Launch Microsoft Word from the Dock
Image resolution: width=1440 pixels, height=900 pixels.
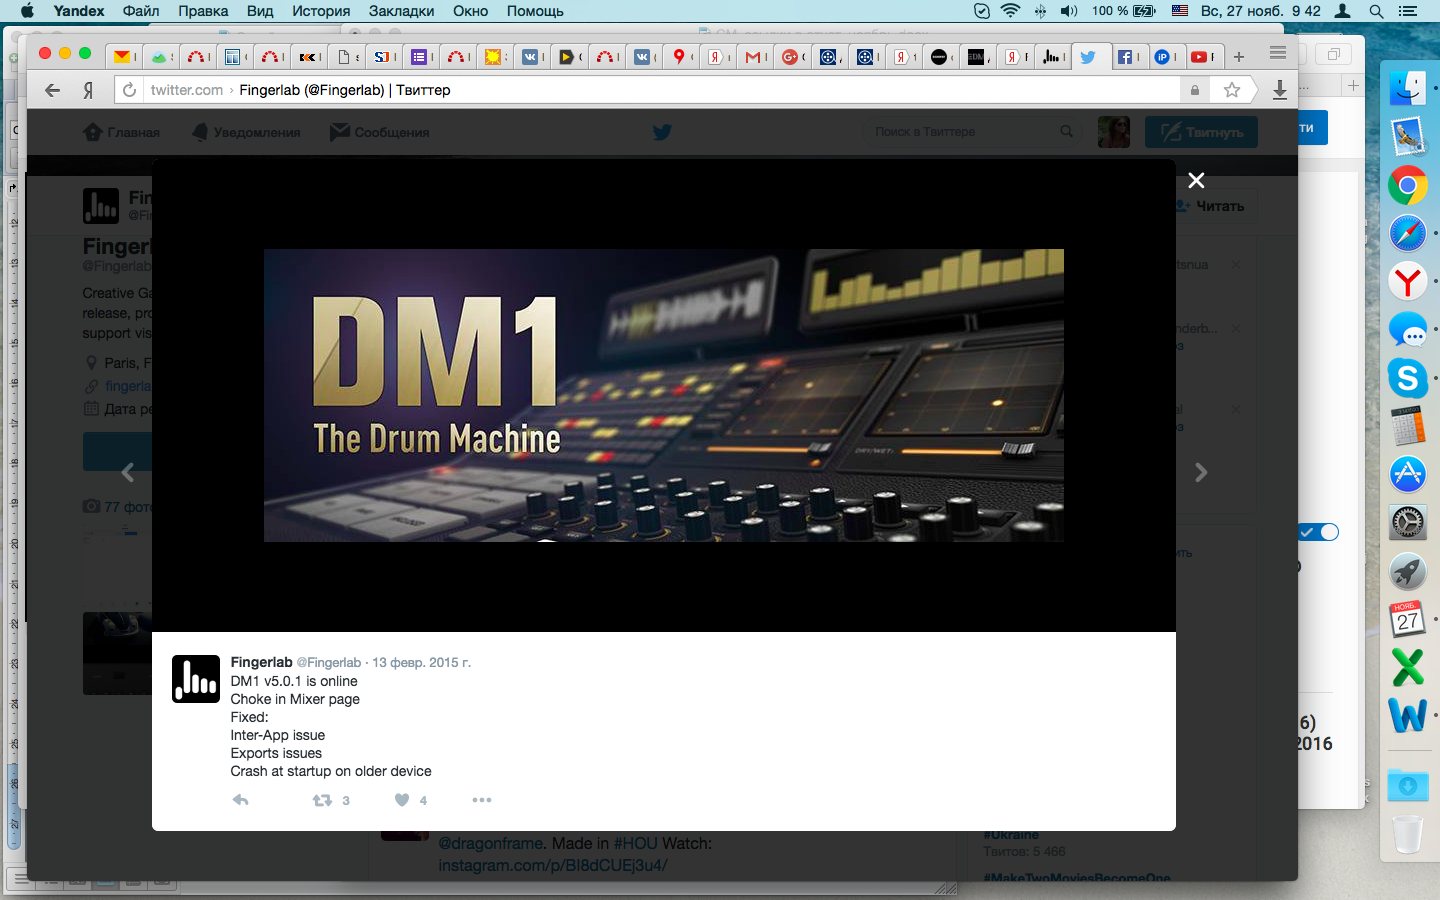(1408, 715)
